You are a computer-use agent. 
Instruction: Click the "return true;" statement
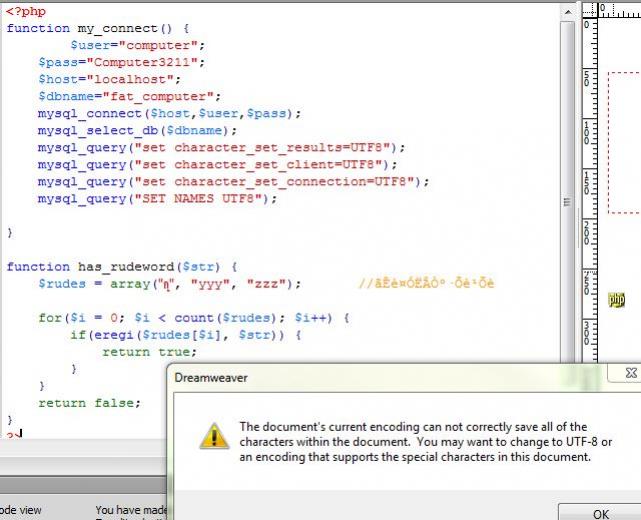pyautogui.click(x=149, y=352)
